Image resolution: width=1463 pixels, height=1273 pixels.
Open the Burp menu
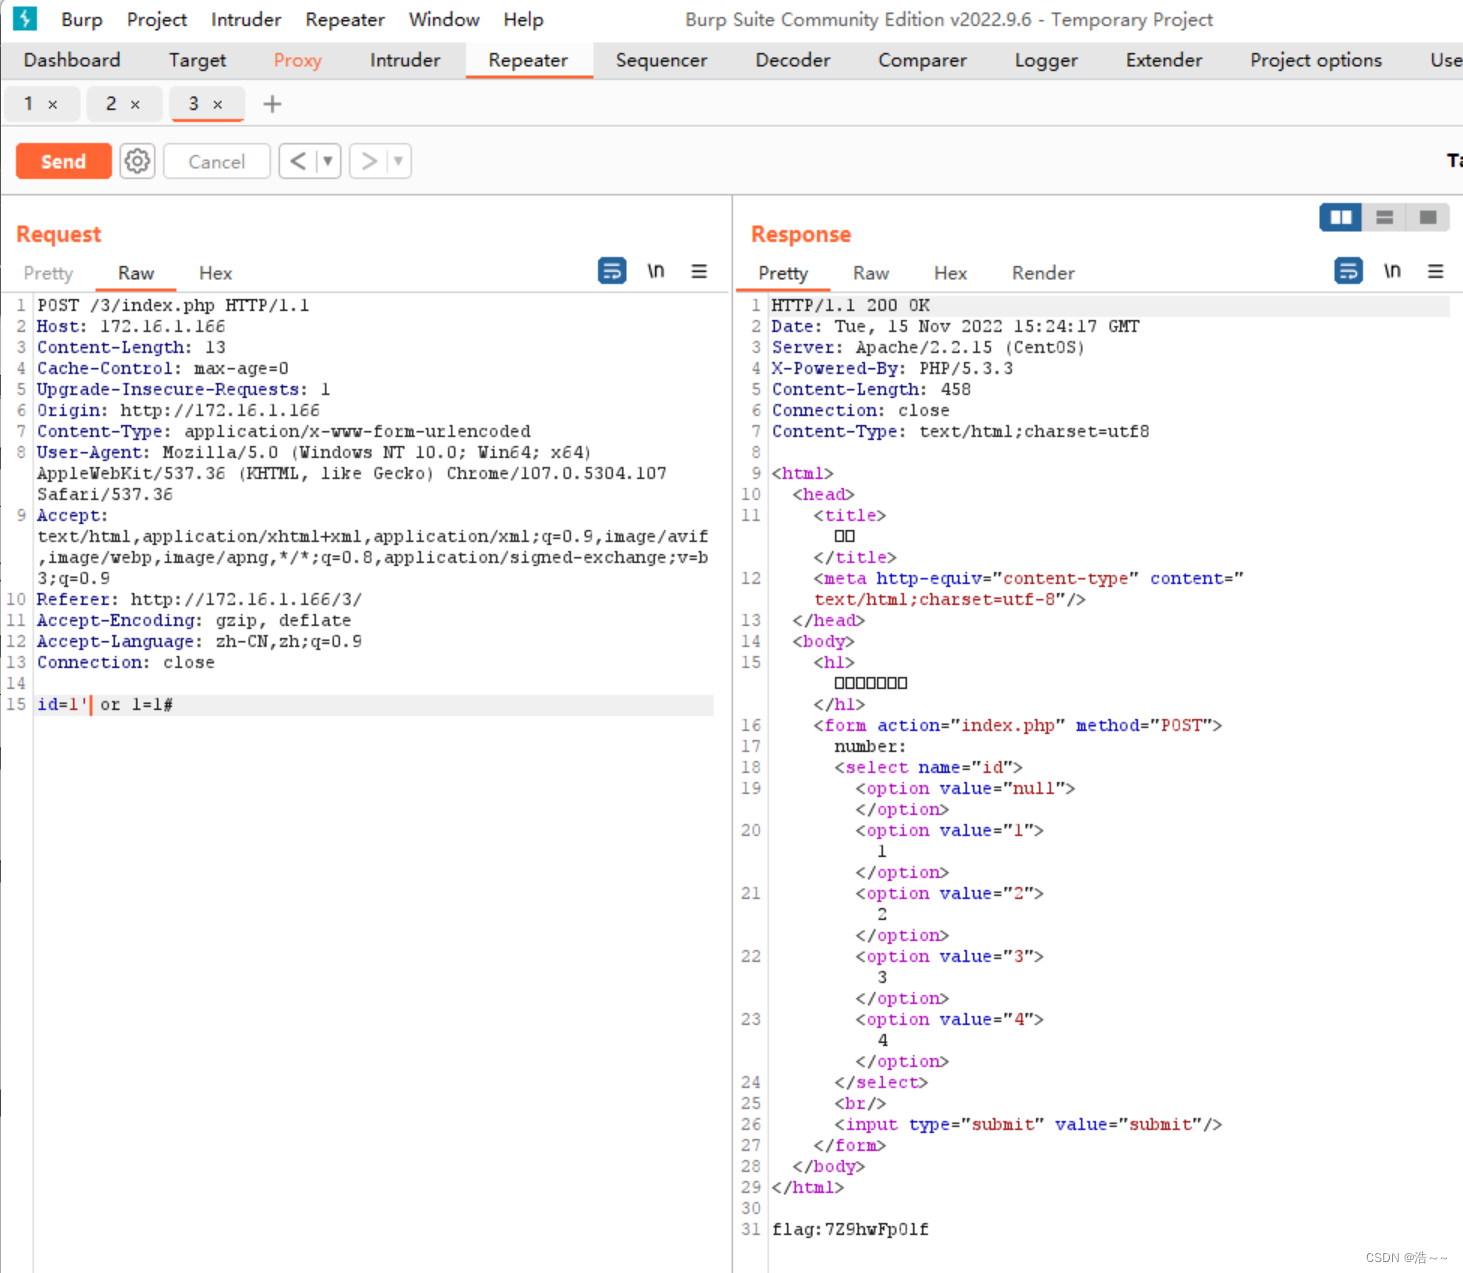pyautogui.click(x=82, y=19)
